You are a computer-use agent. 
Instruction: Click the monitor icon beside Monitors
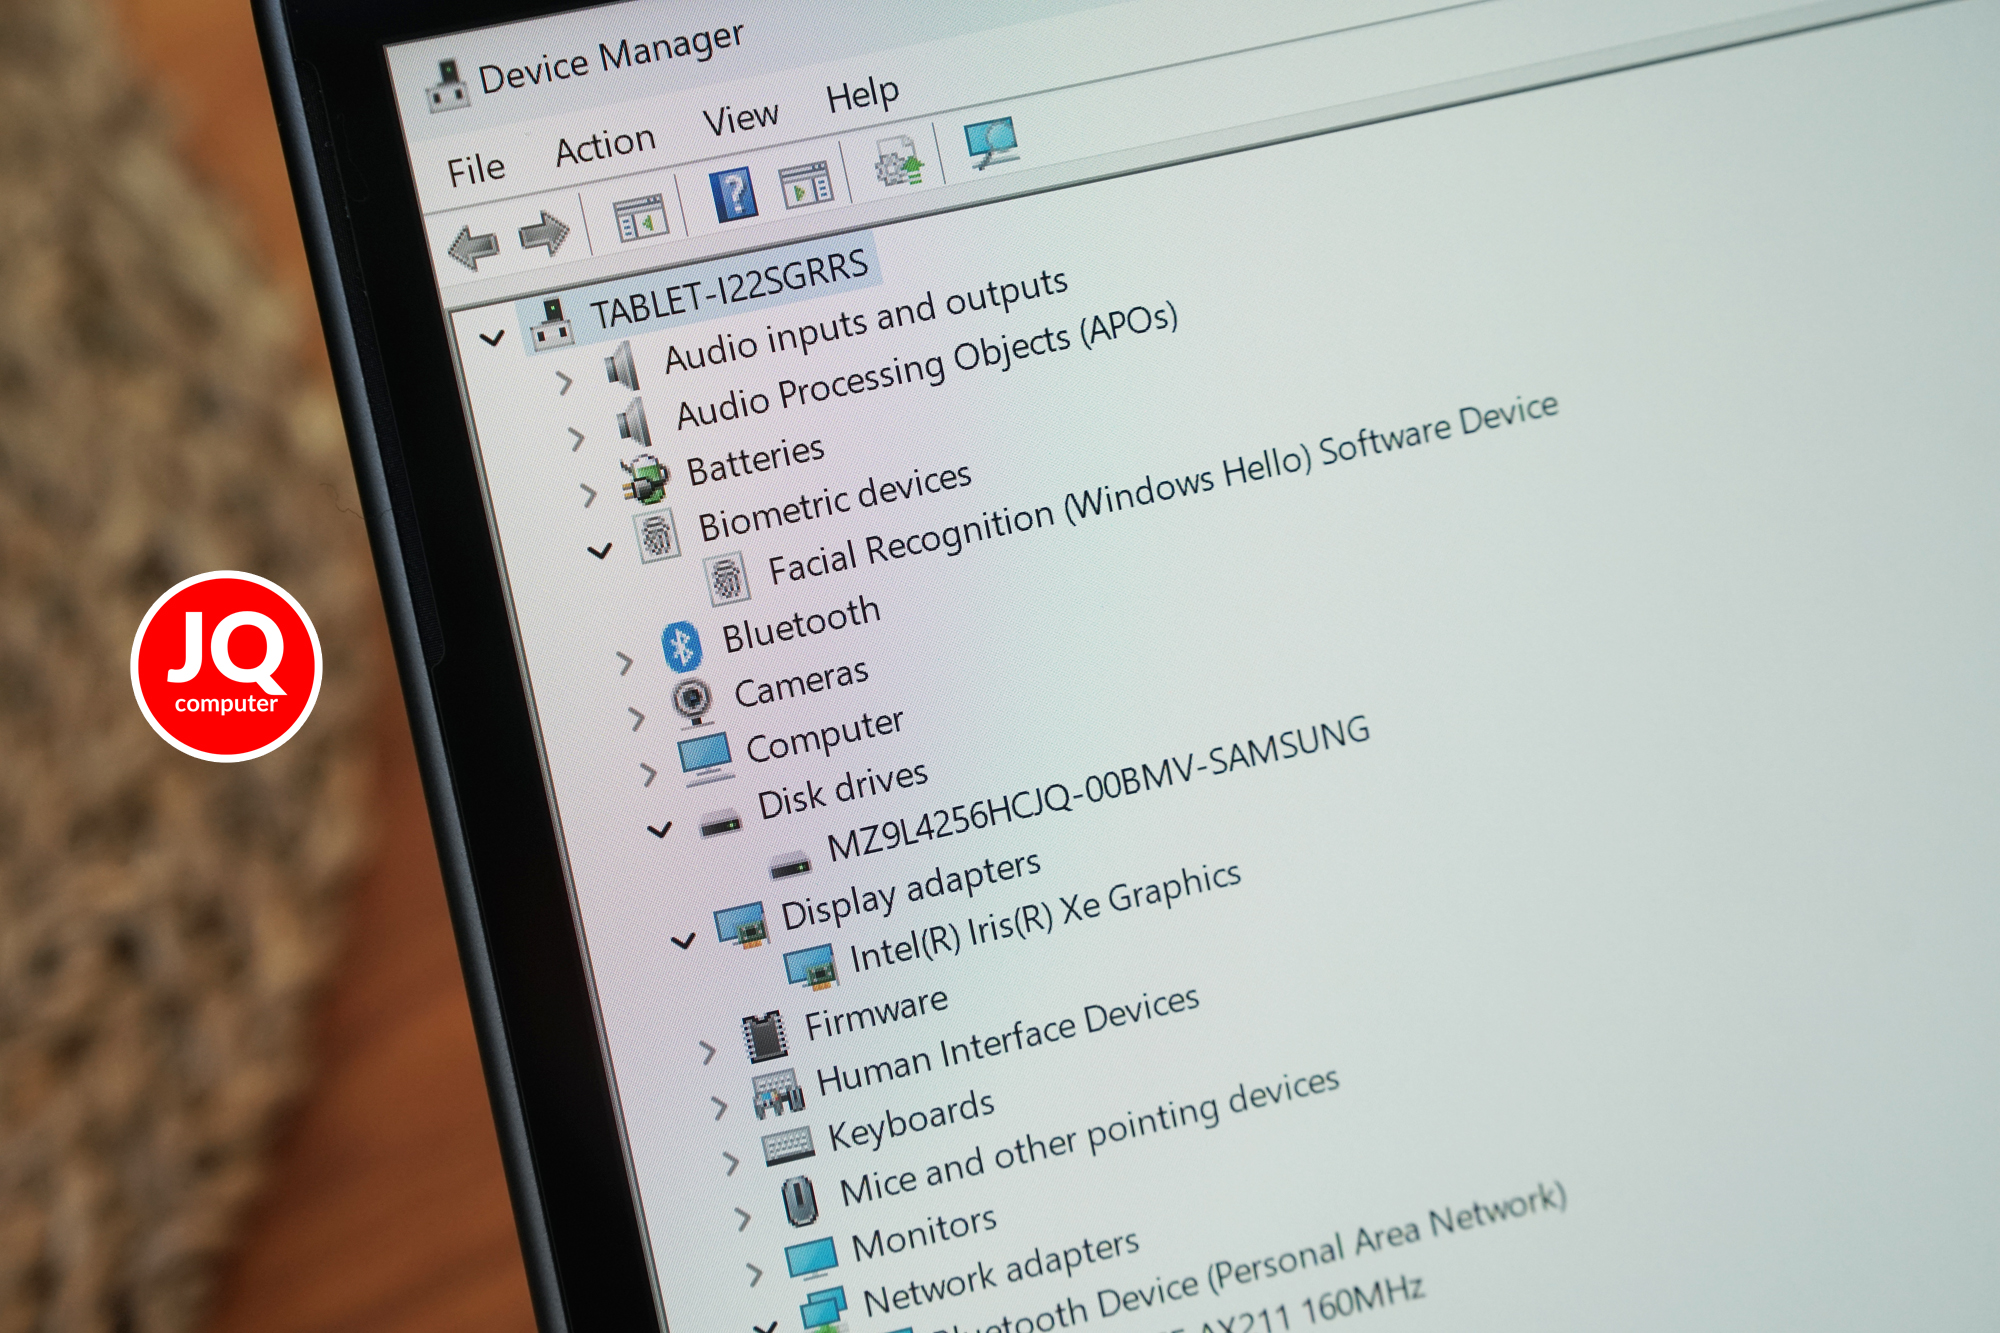[x=812, y=1258]
